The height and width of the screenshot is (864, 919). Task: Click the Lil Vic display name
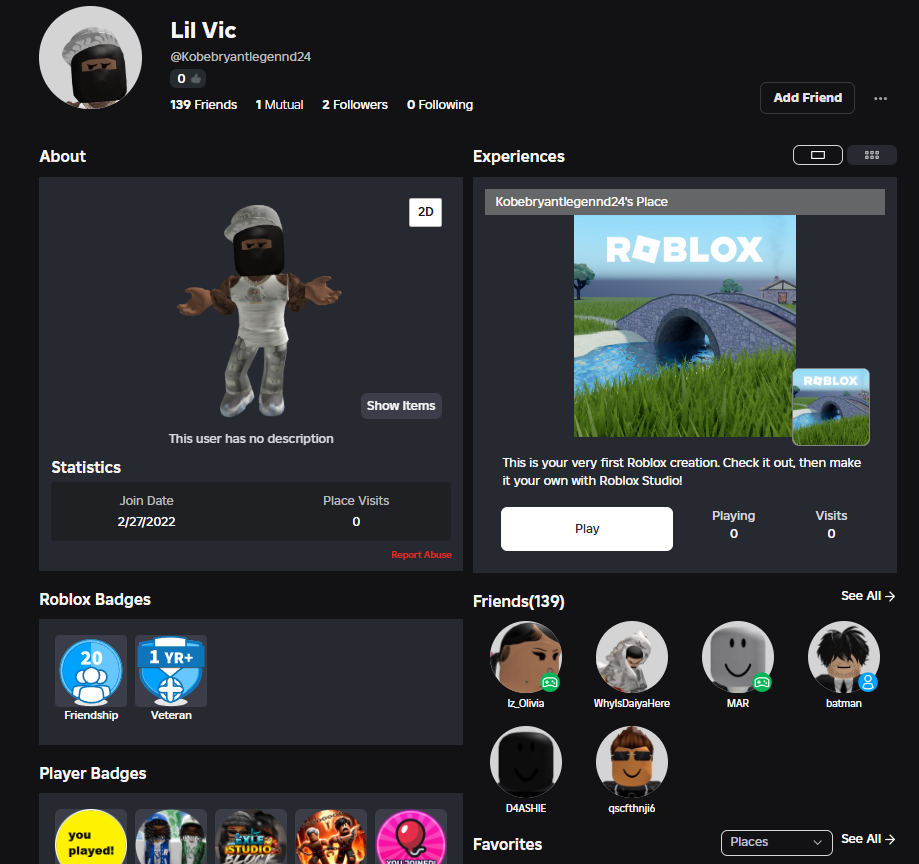[x=203, y=30]
